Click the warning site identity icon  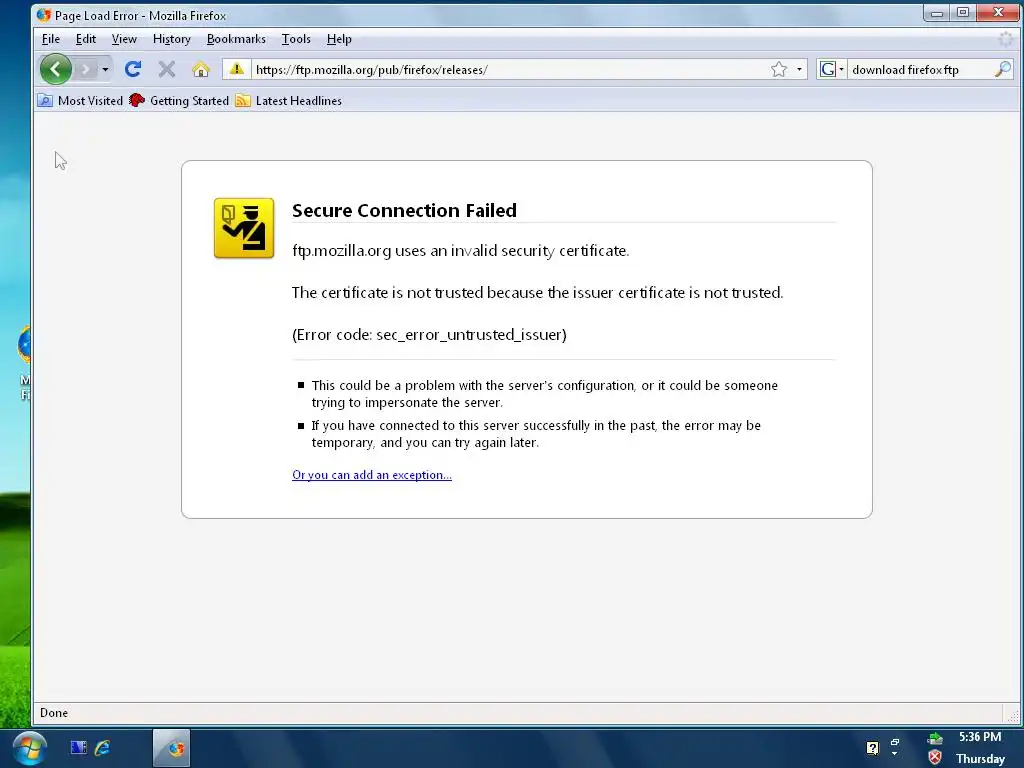tap(237, 69)
